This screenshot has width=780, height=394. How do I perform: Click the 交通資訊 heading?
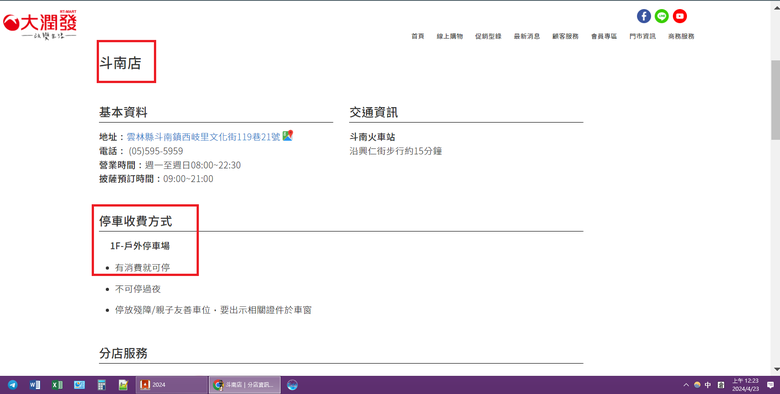(x=374, y=112)
